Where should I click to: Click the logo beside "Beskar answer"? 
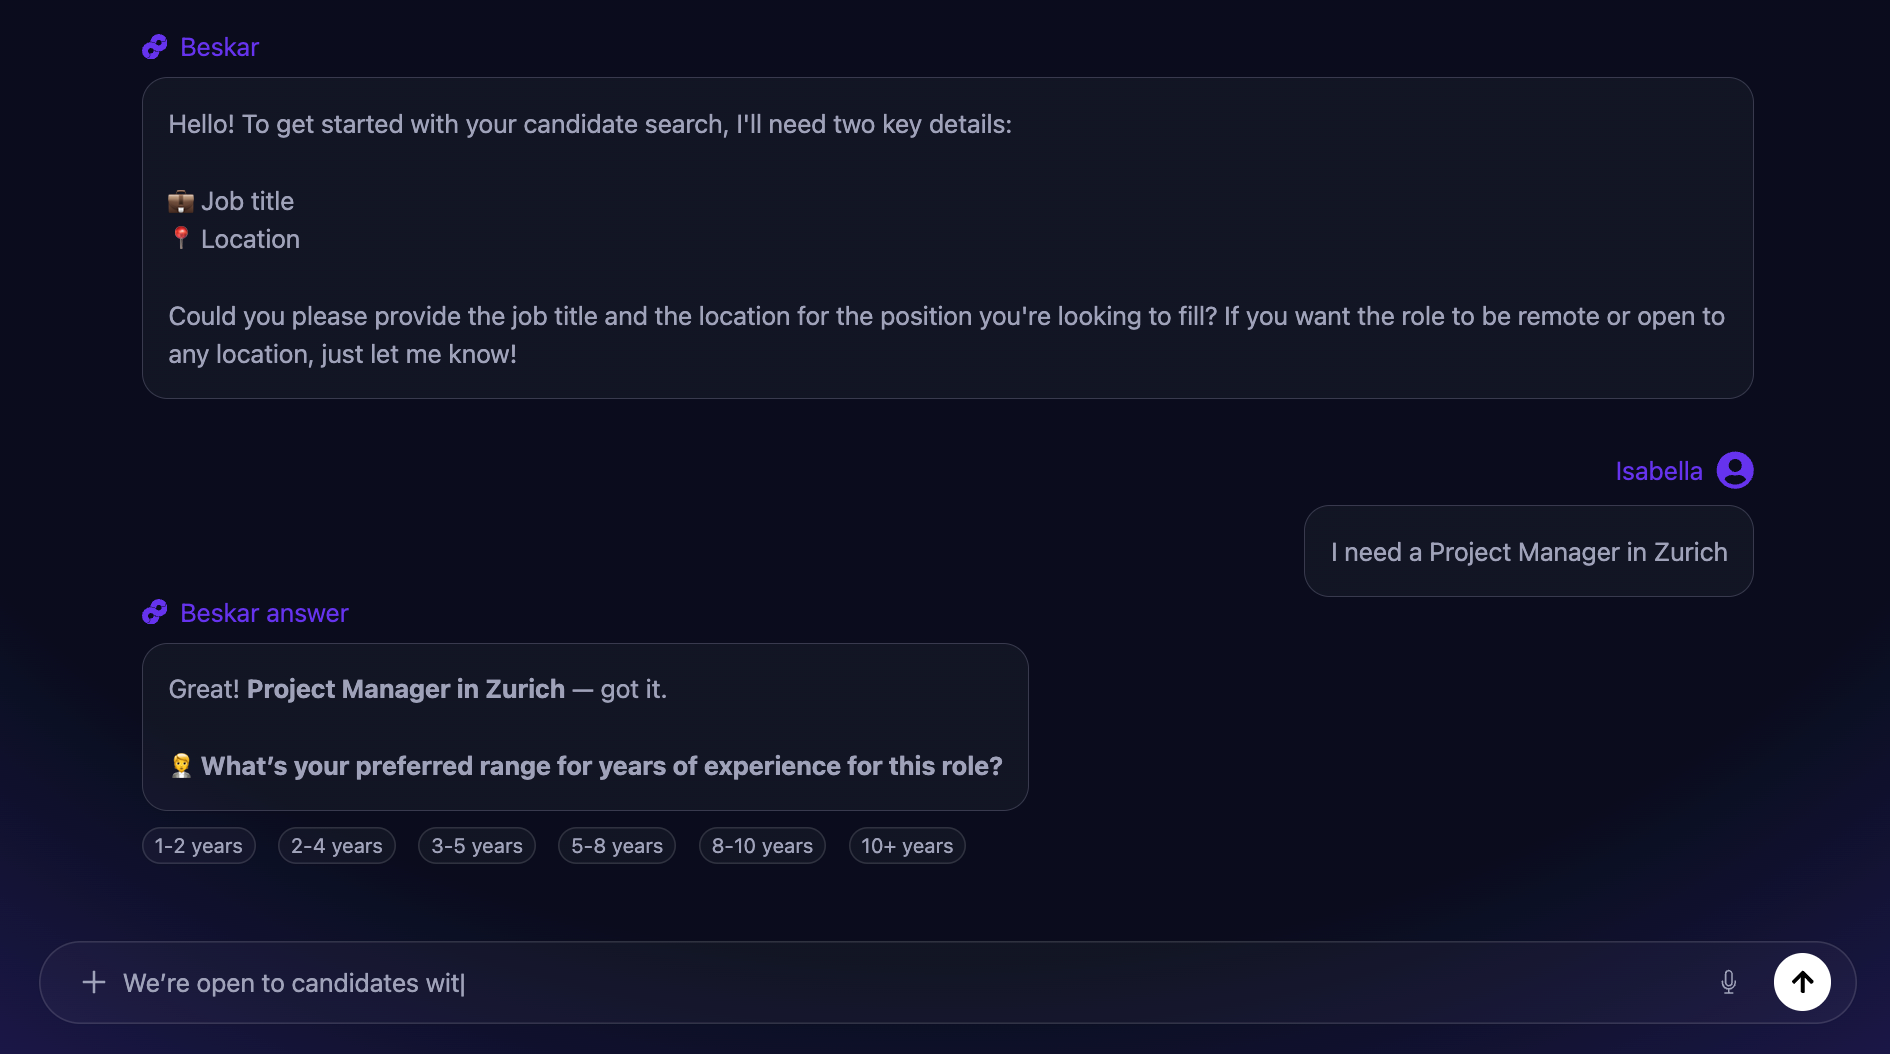click(155, 612)
